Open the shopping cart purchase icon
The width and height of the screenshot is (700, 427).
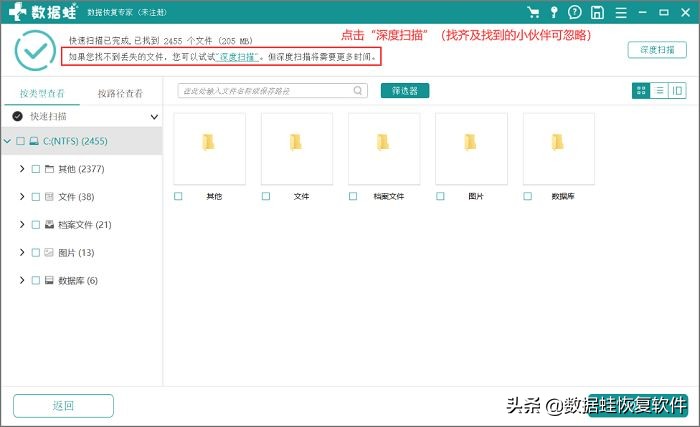[x=533, y=12]
